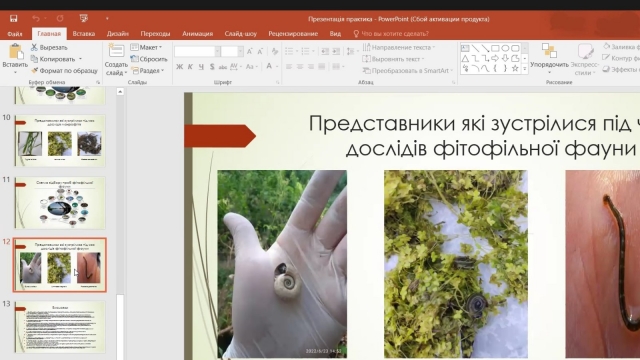Switch to the Вид tab
Screen dimensions: 640x360
click(335, 34)
